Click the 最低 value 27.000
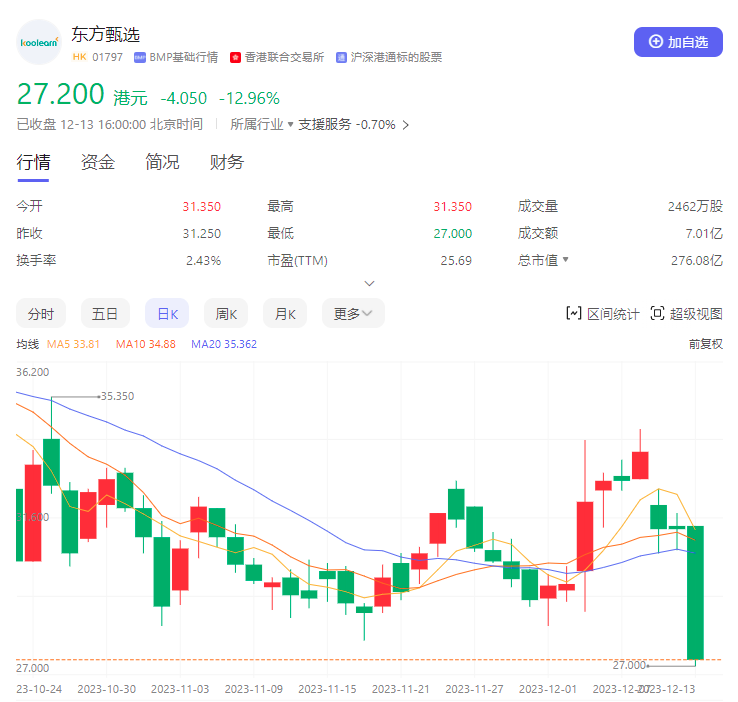This screenshot has width=738, height=702. [x=452, y=233]
